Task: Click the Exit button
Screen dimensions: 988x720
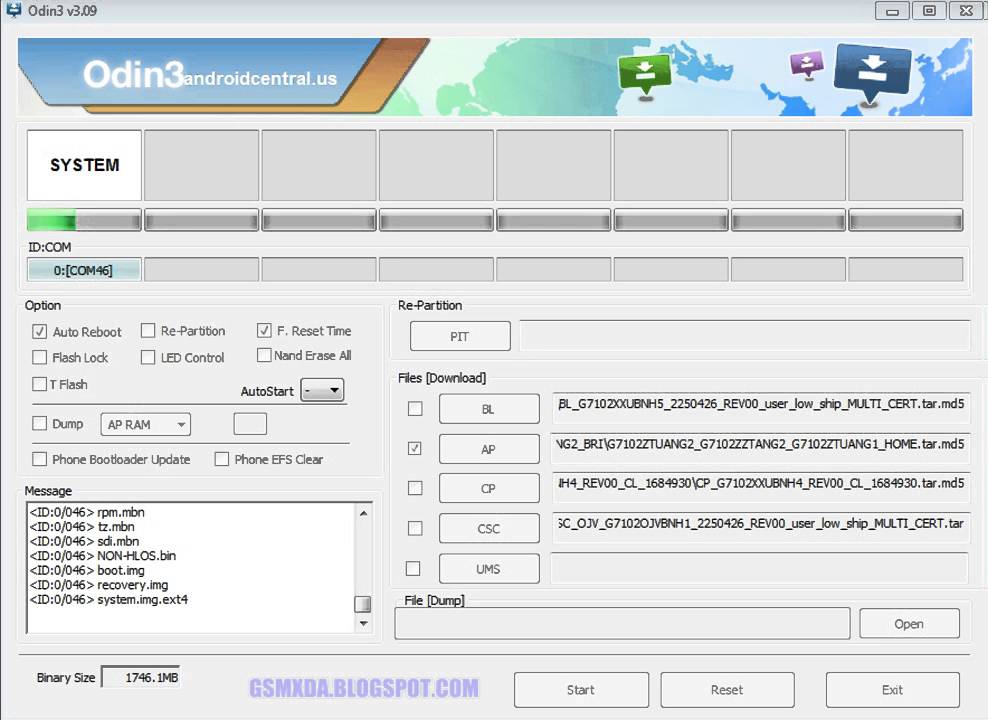Action: [x=892, y=690]
